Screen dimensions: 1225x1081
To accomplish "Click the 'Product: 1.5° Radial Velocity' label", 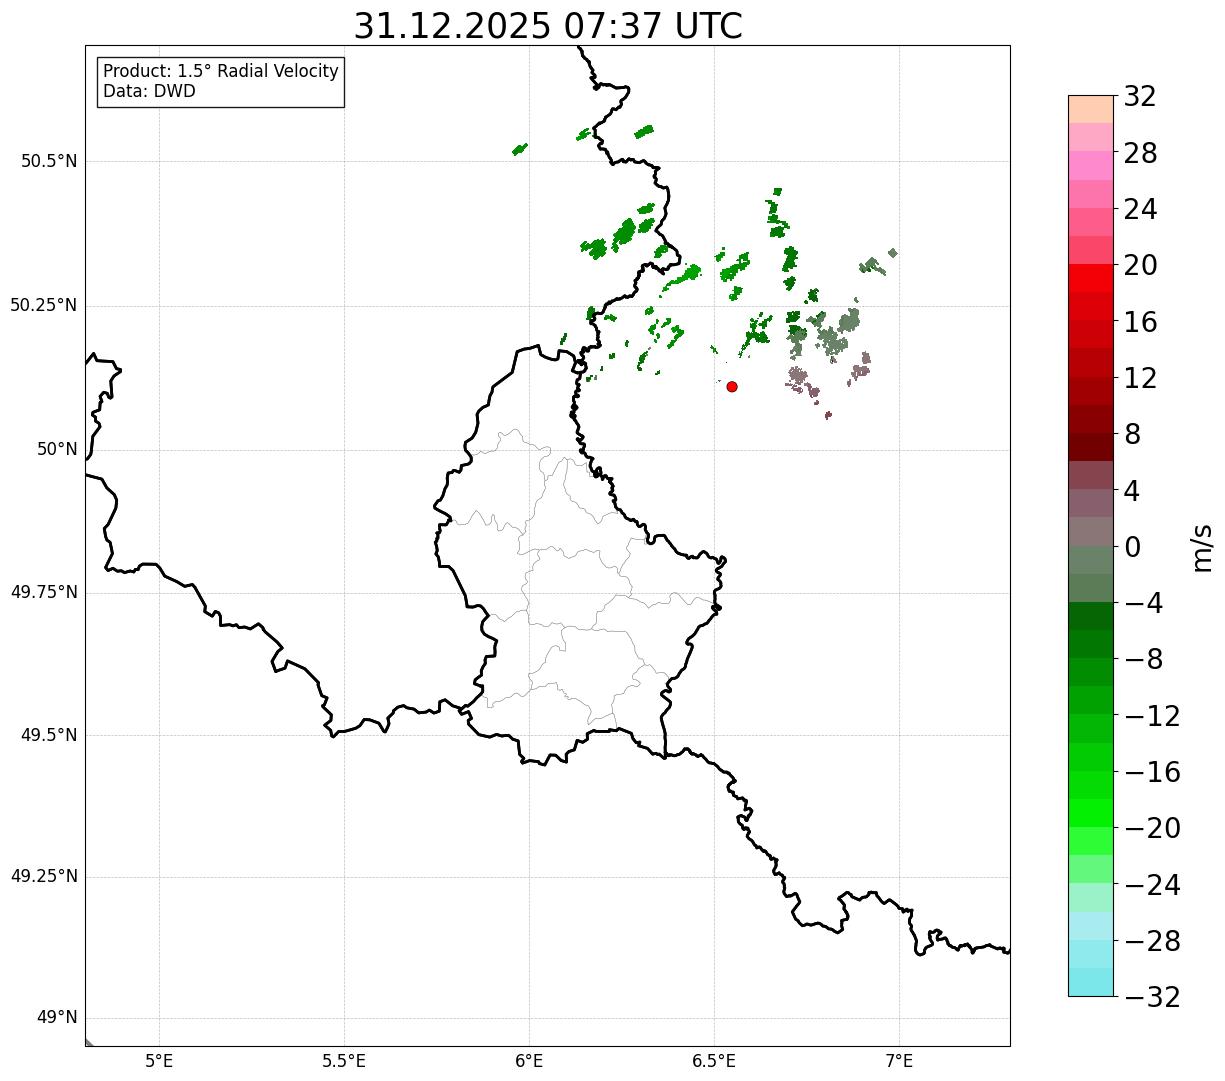I will (x=221, y=72).
